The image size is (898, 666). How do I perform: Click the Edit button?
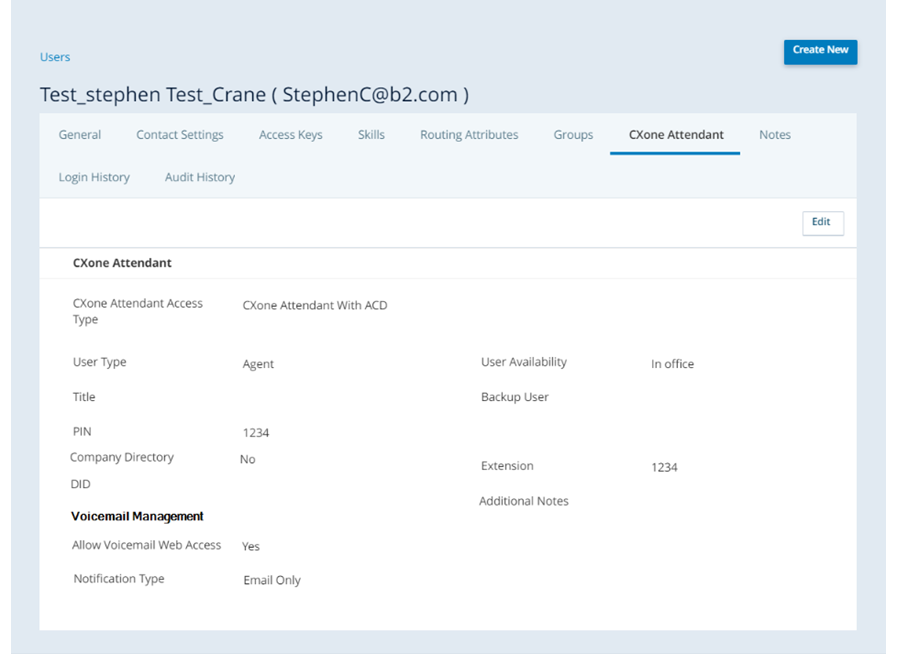(822, 222)
